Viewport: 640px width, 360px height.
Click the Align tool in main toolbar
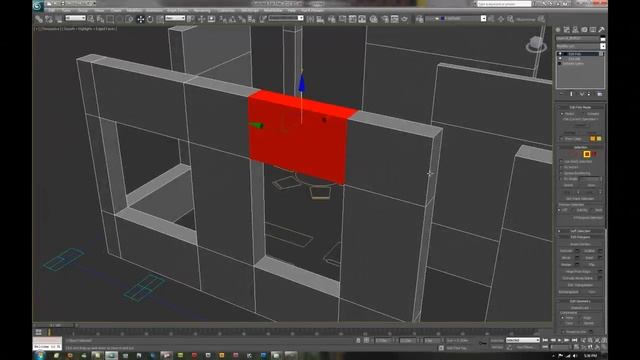pos(320,19)
